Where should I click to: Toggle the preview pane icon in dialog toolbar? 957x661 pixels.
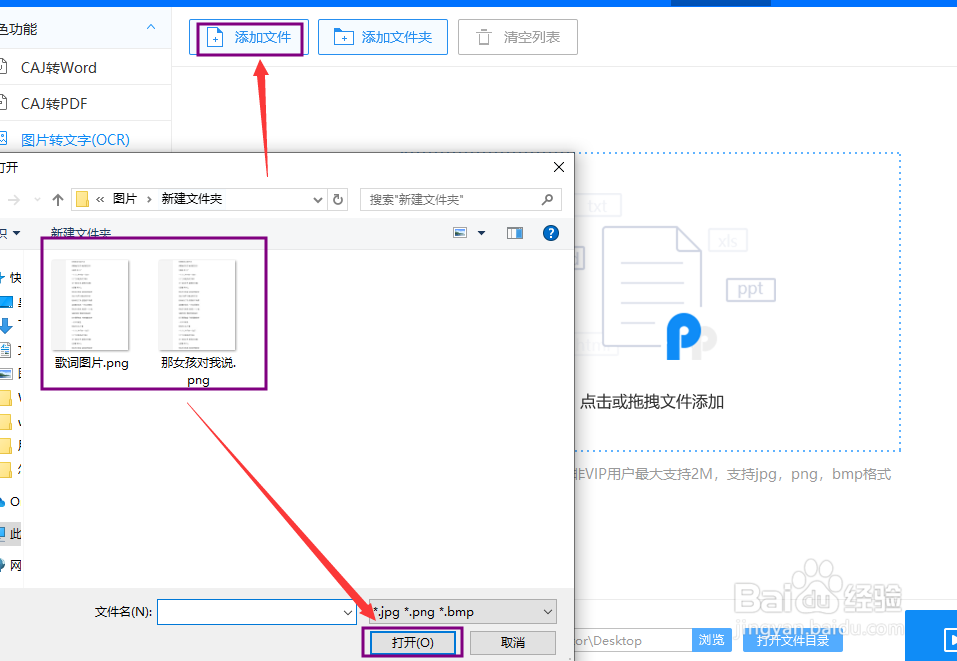tap(514, 232)
